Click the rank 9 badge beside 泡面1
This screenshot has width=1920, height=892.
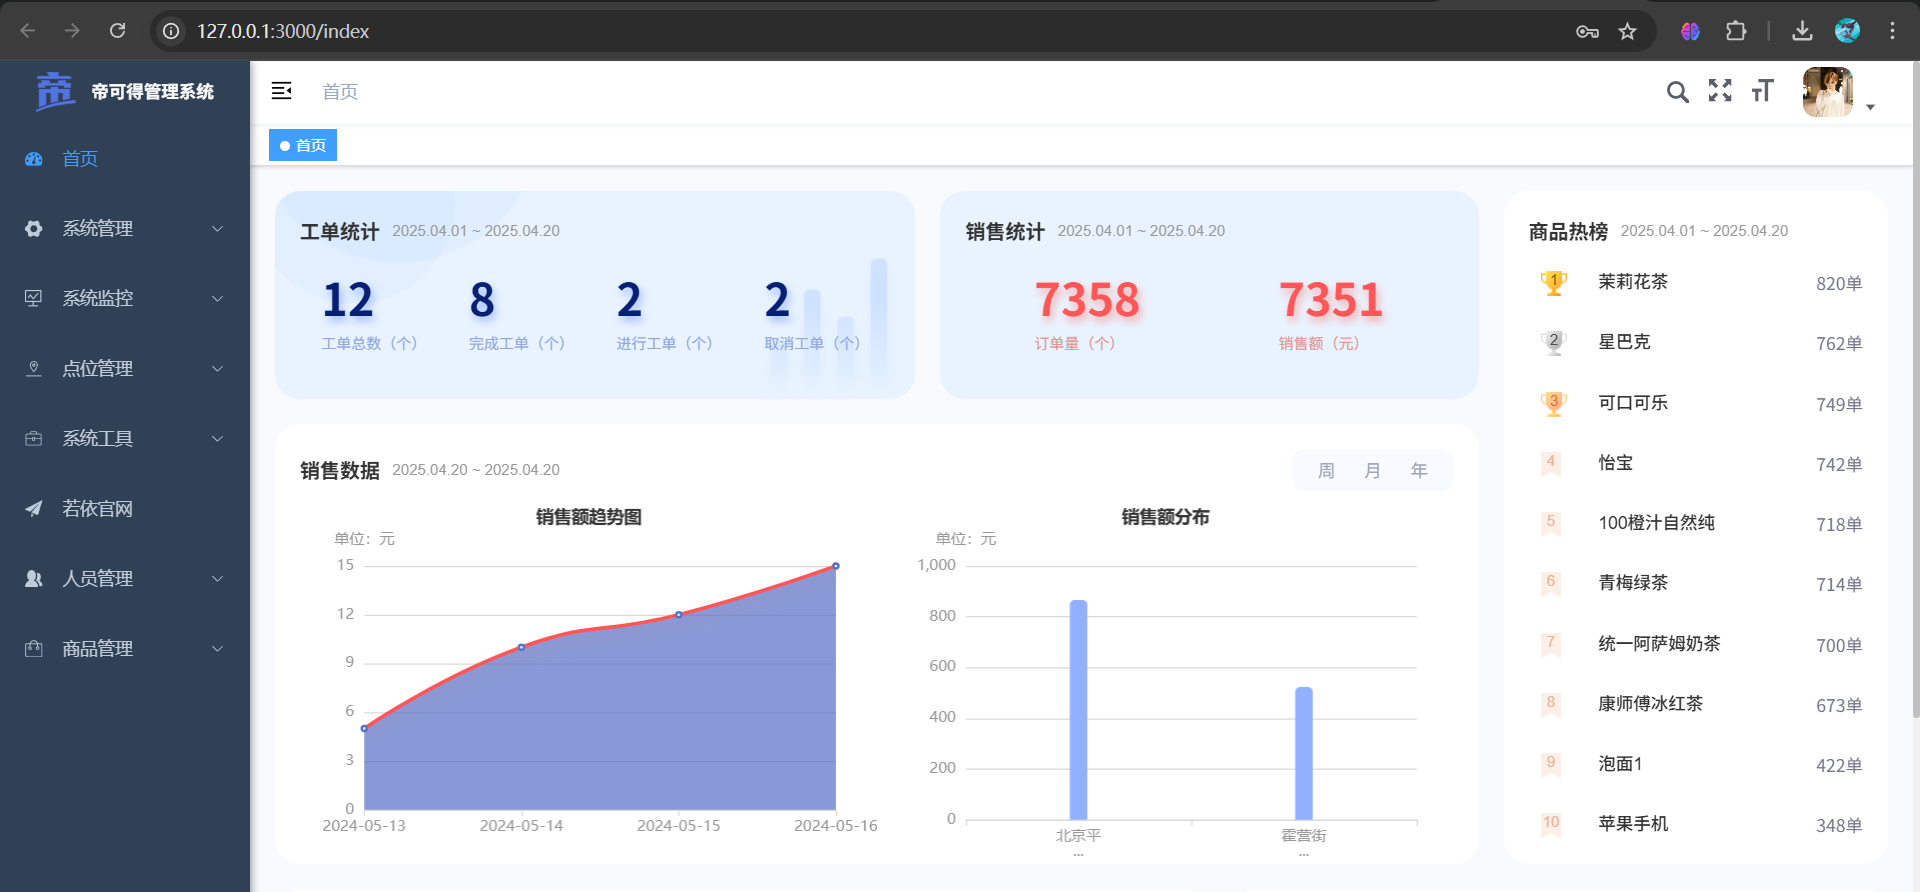pyautogui.click(x=1551, y=764)
